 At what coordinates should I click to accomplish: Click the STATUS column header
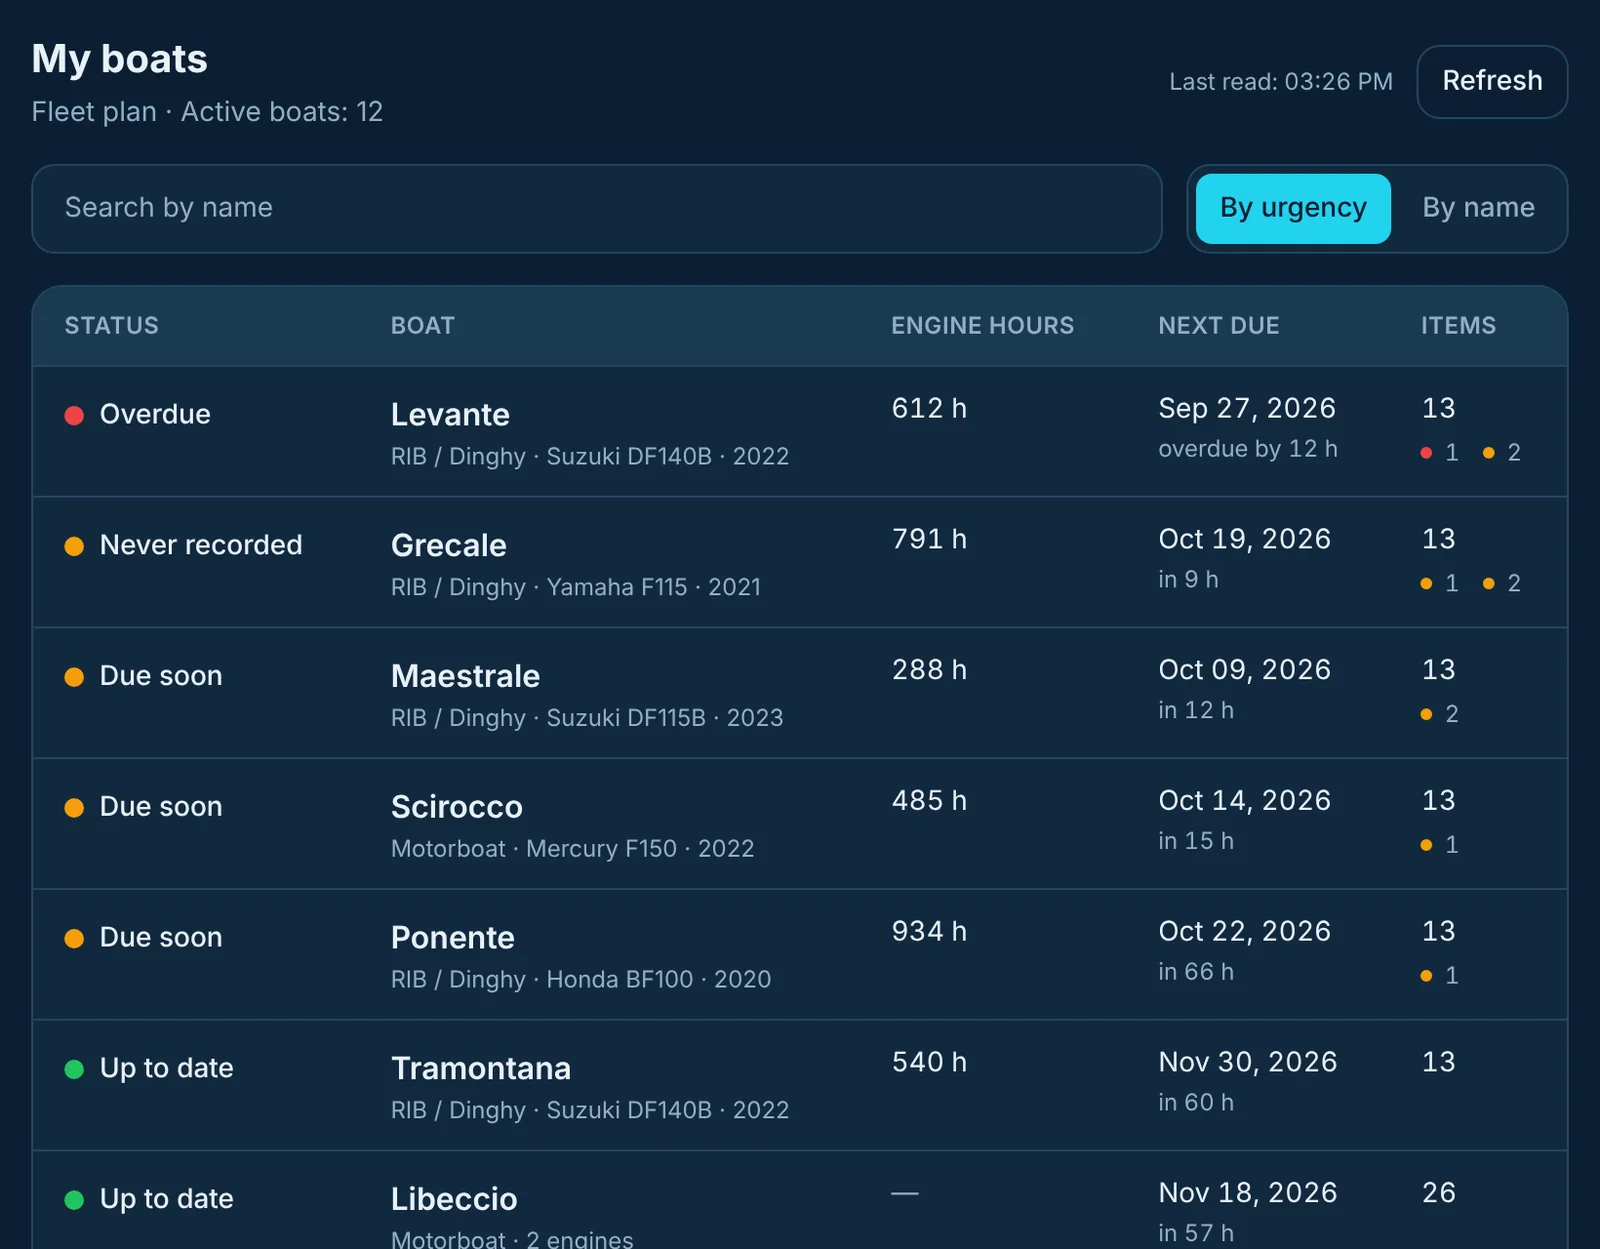click(112, 326)
